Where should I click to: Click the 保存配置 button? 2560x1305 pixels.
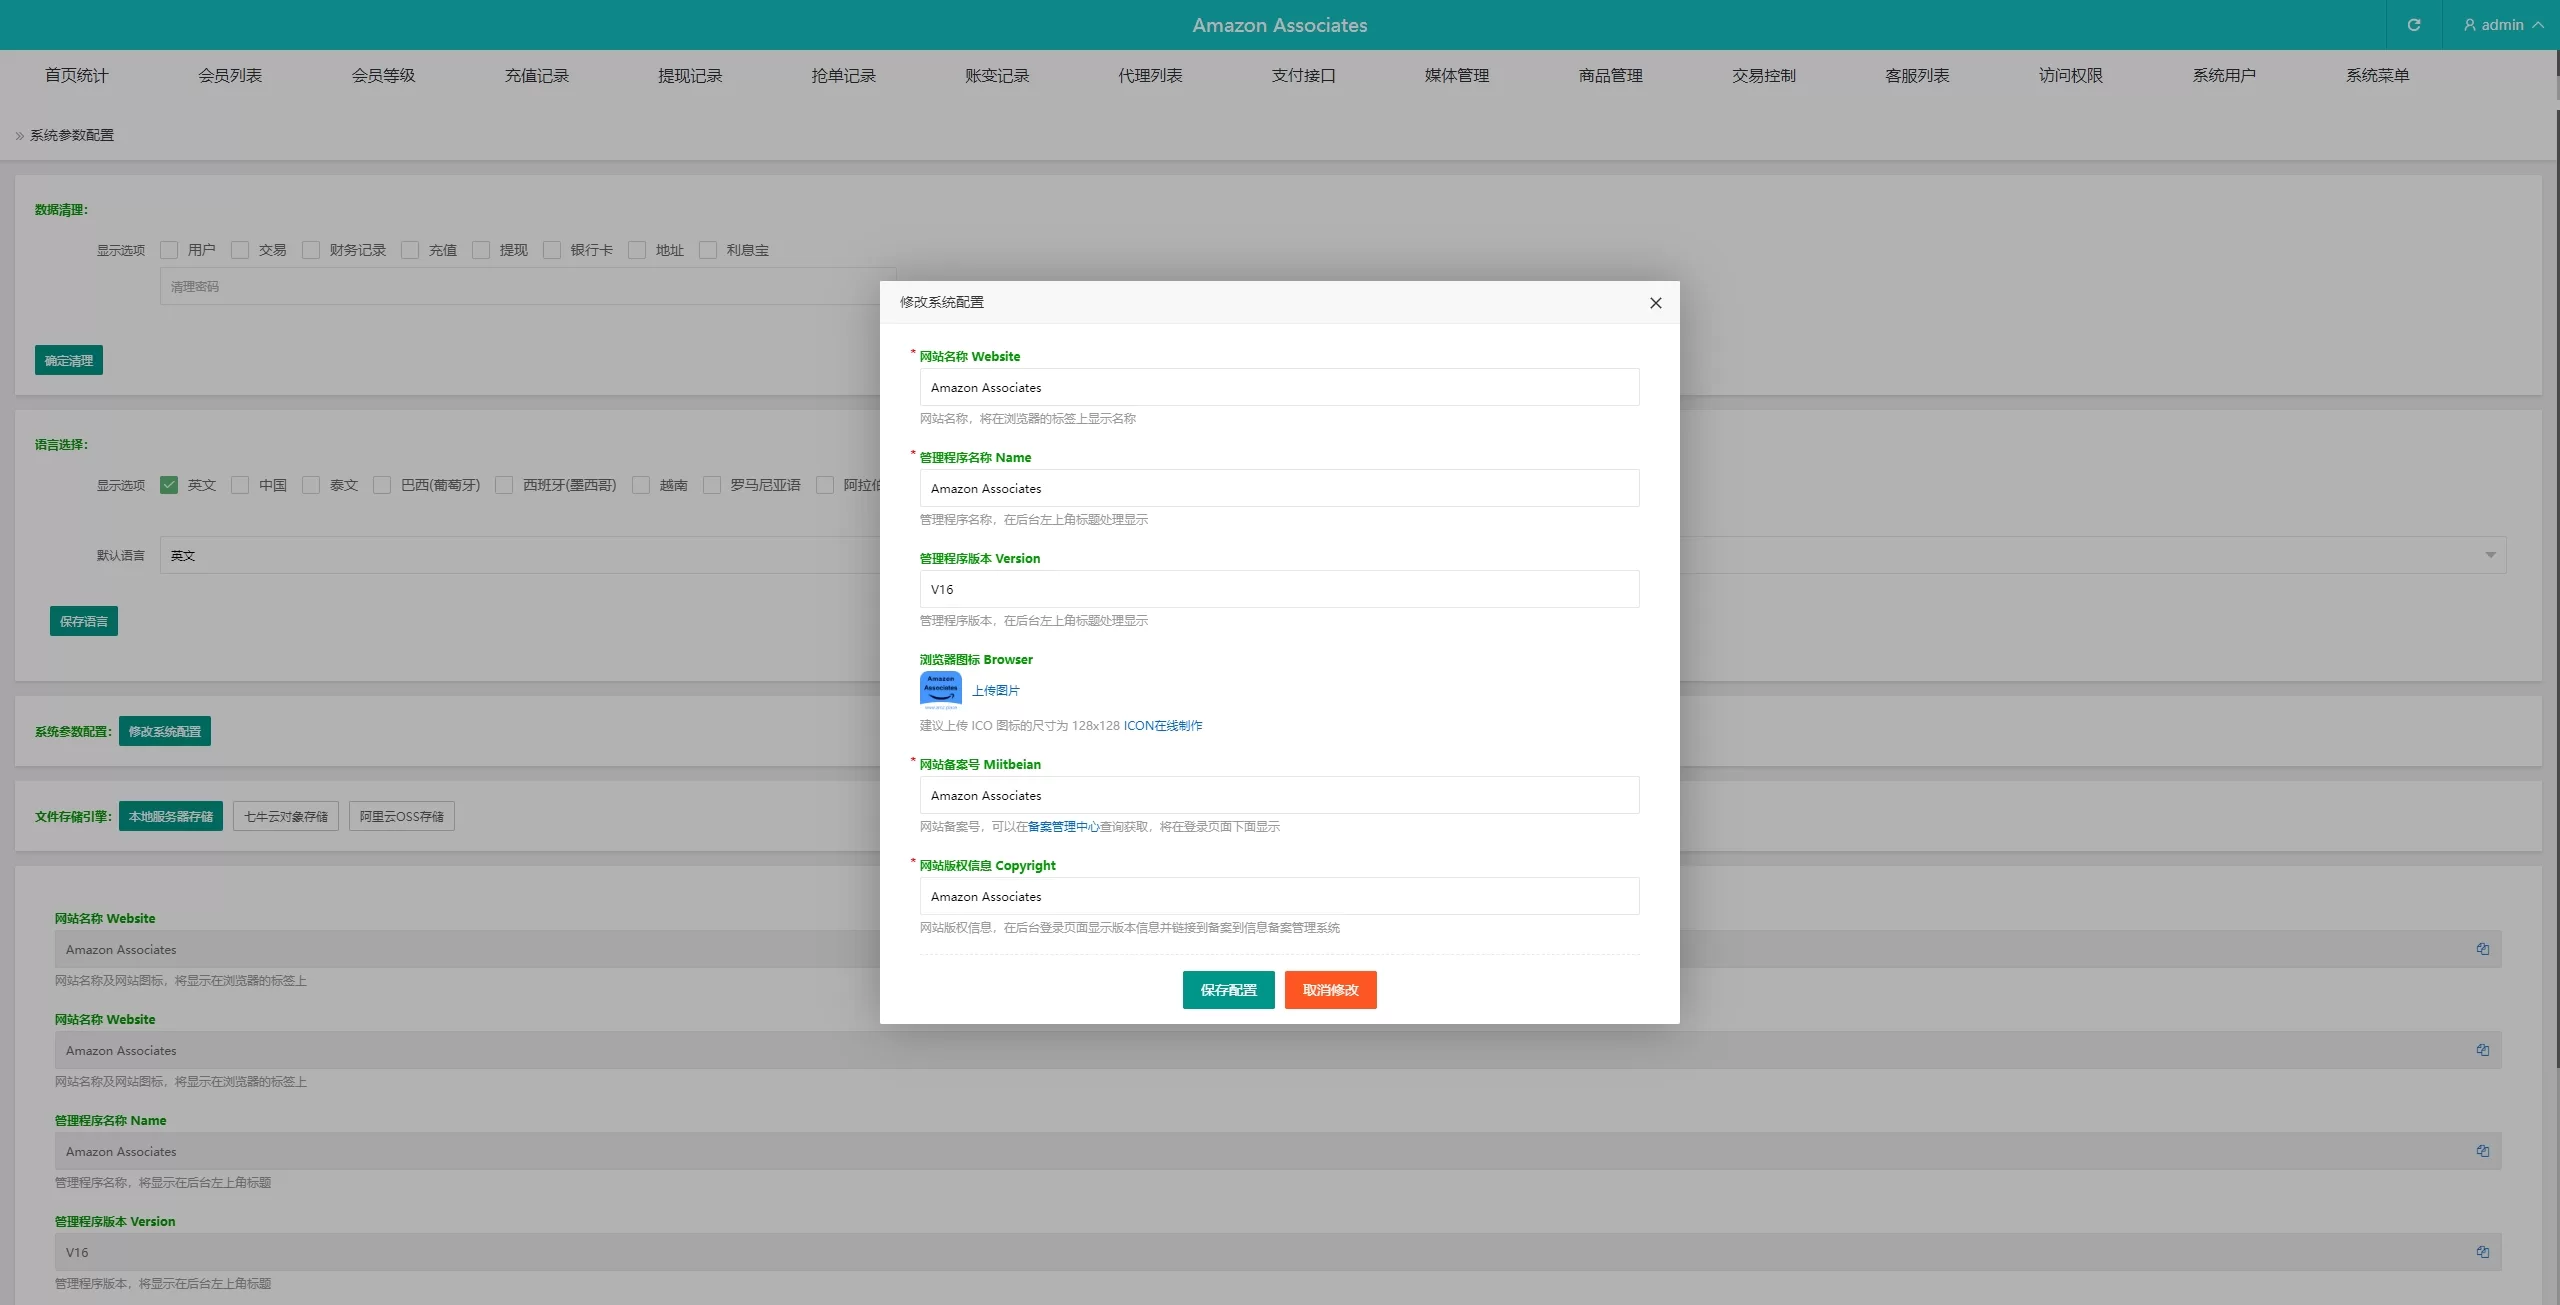[1228, 990]
